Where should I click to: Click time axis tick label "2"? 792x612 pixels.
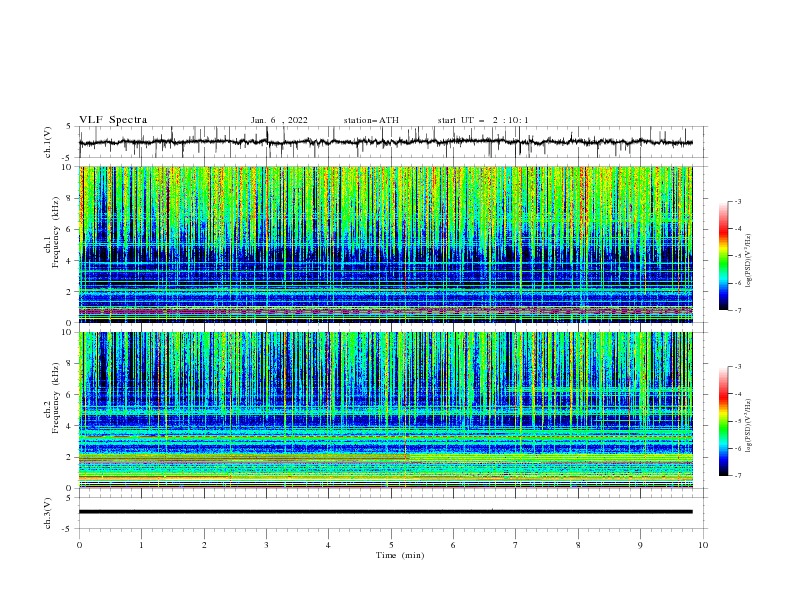point(204,545)
